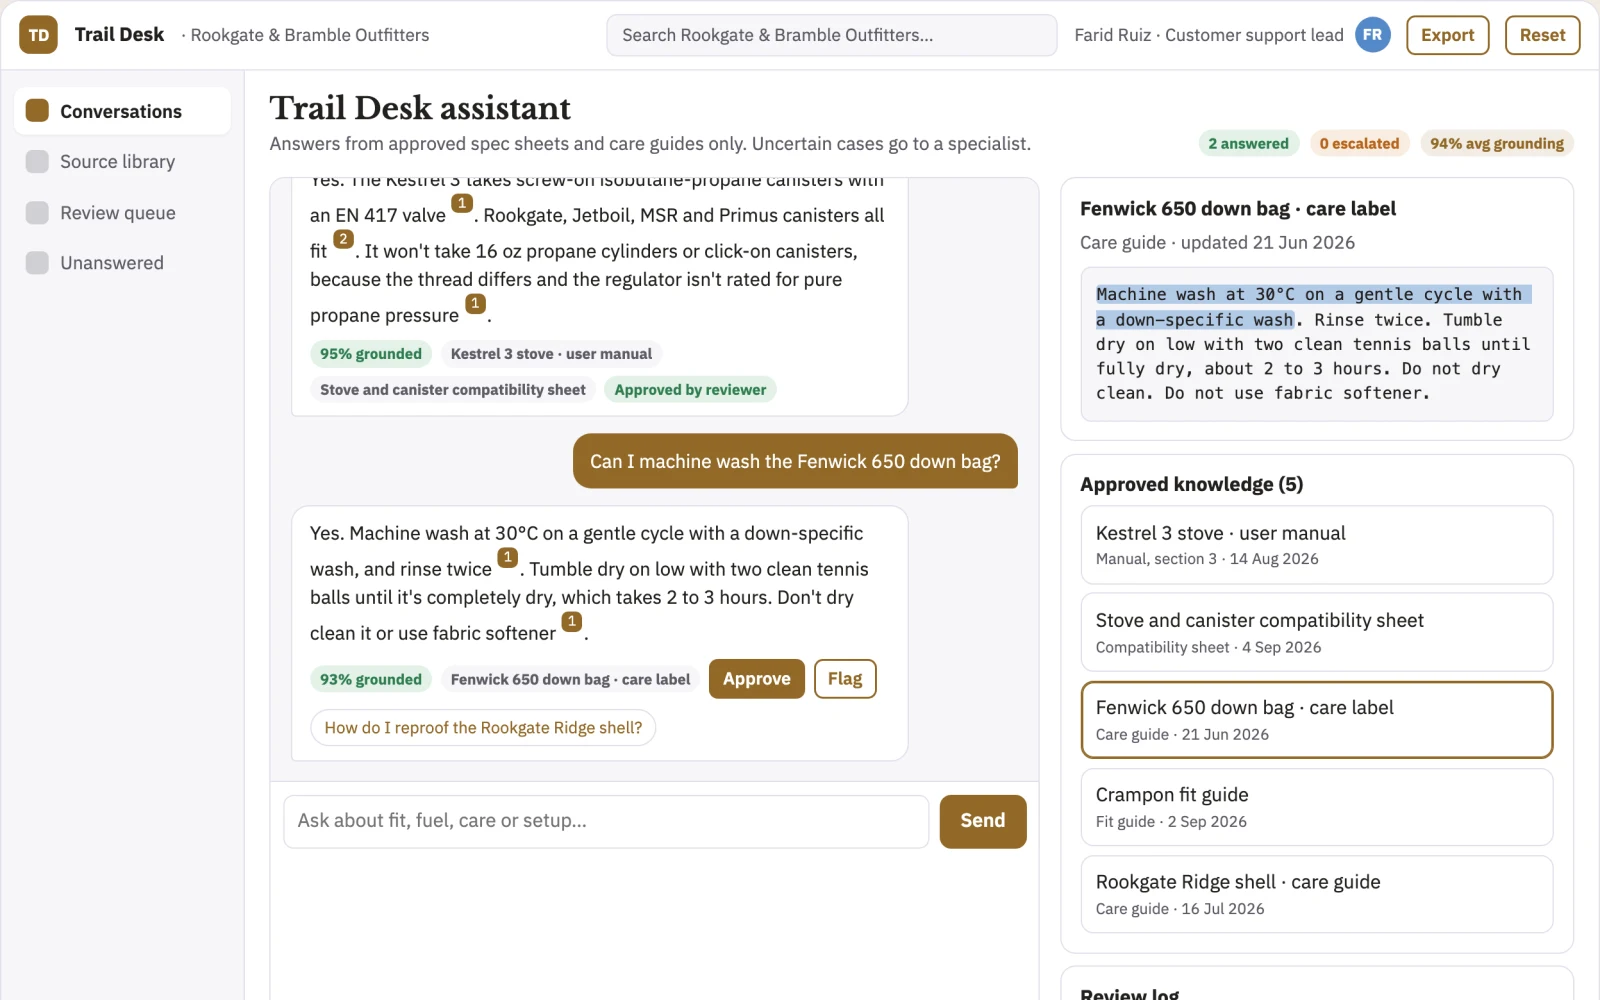Open the Conversations section

(122, 111)
